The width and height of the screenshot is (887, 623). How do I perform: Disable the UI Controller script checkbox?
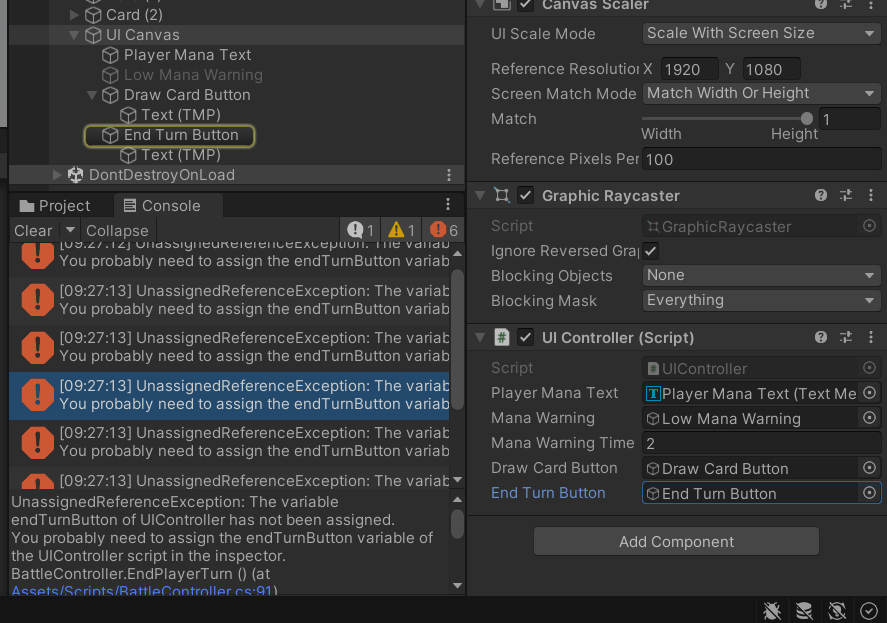[526, 338]
